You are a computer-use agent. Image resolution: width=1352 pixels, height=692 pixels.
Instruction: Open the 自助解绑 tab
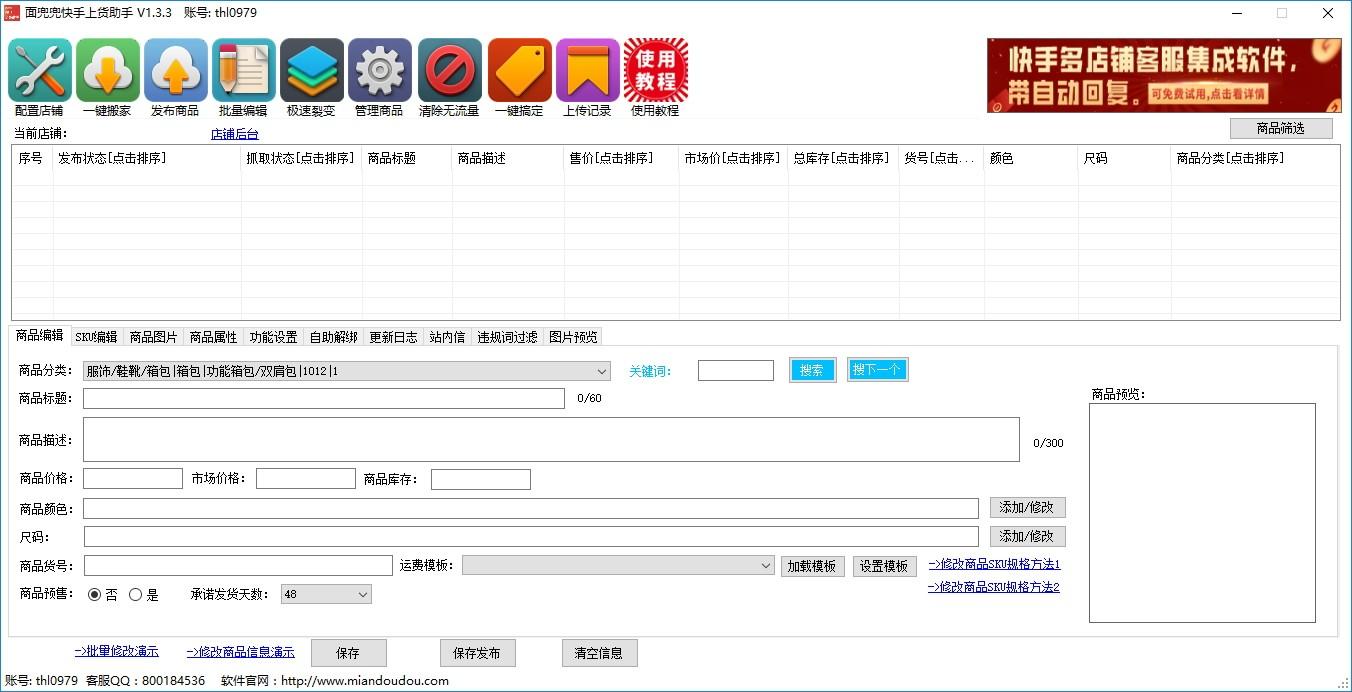[x=334, y=337]
